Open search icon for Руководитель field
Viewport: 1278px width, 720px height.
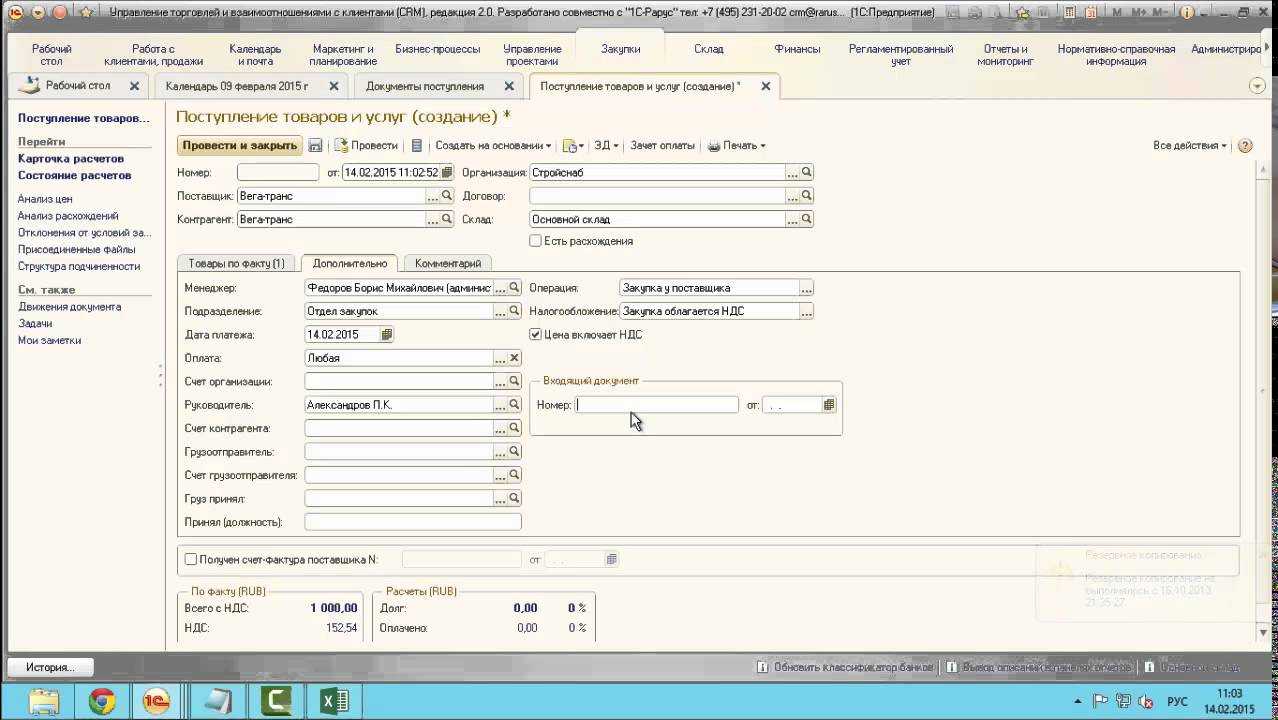click(x=515, y=405)
